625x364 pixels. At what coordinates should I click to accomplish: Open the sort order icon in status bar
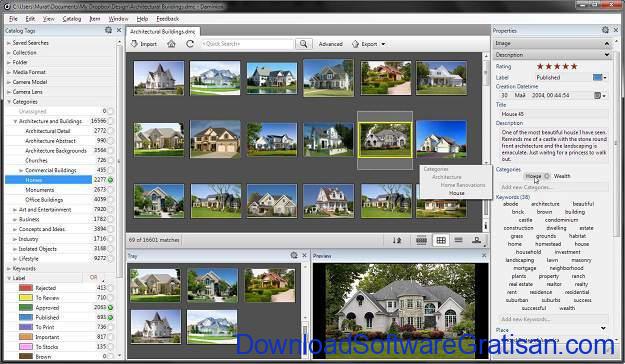pyautogui.click(x=397, y=240)
